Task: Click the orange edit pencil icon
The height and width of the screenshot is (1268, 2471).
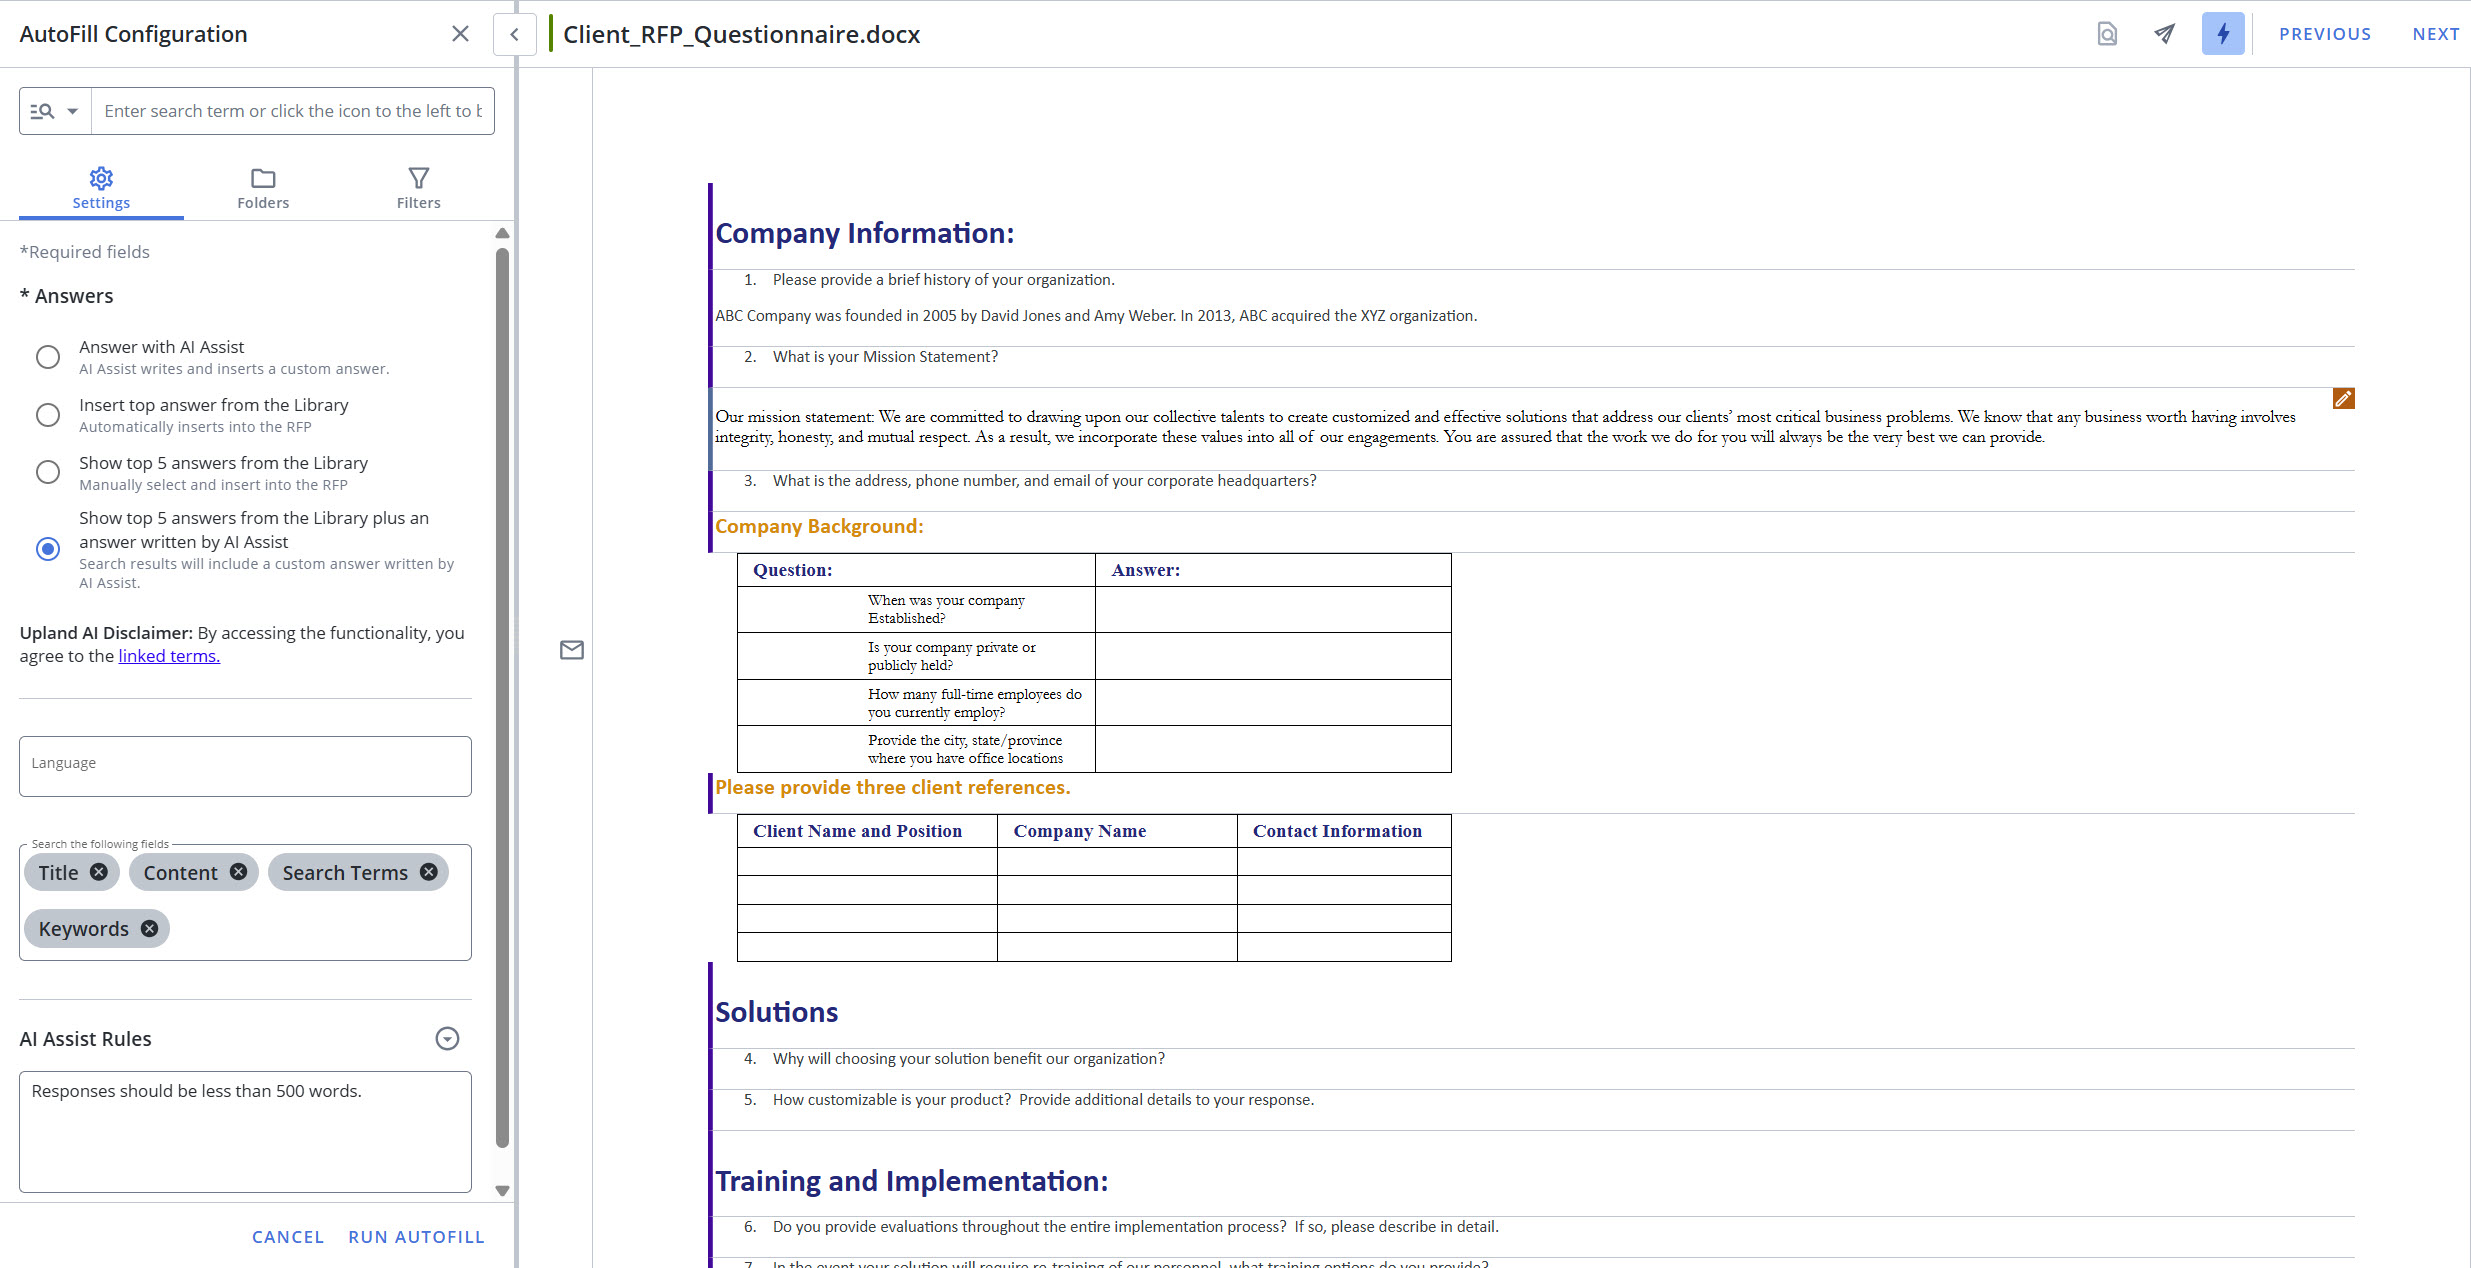Action: click(2343, 399)
